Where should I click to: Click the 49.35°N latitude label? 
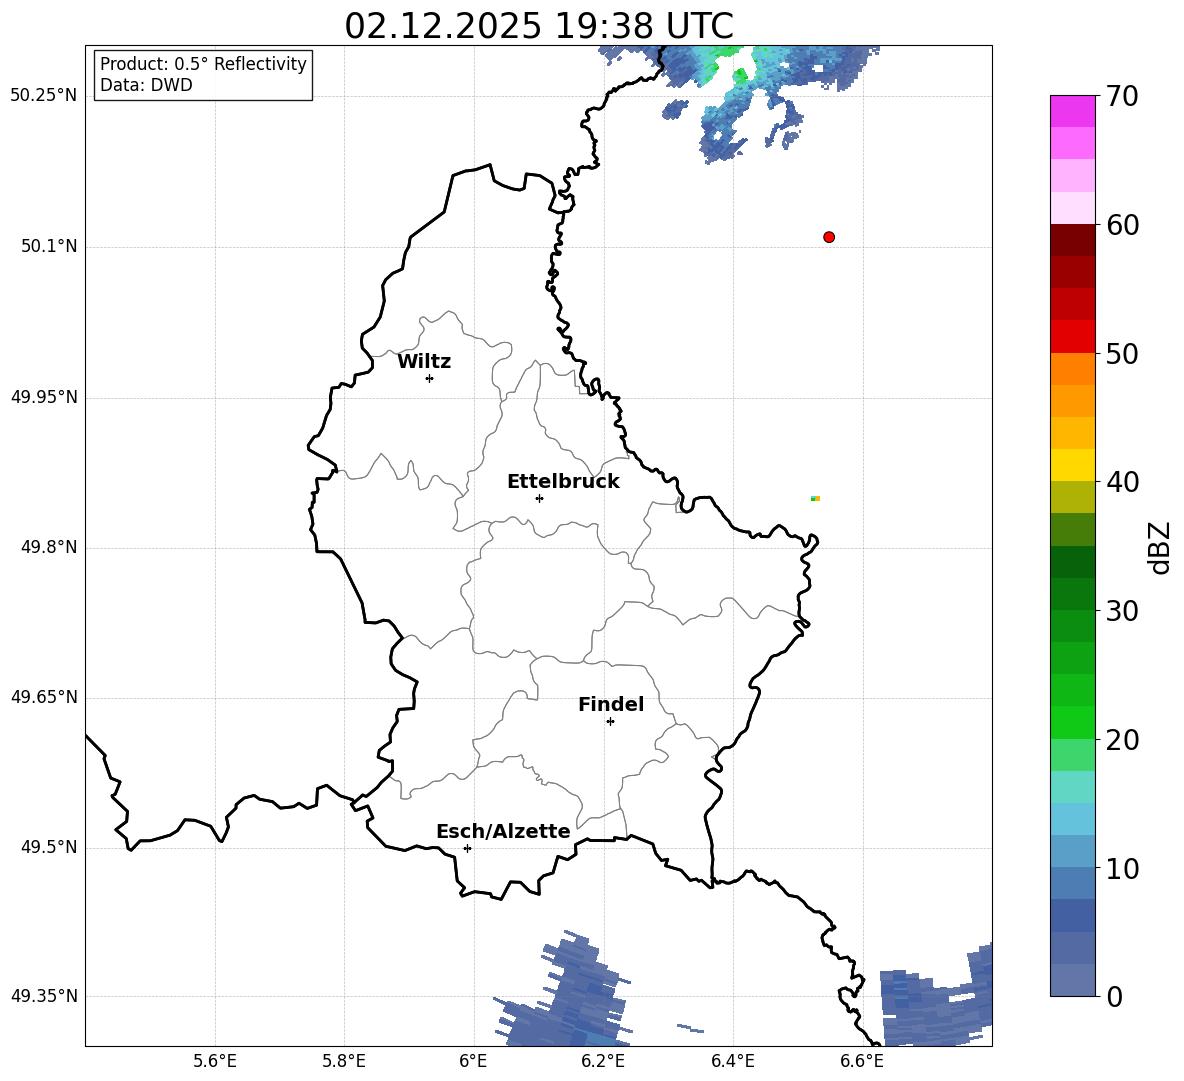click(44, 996)
